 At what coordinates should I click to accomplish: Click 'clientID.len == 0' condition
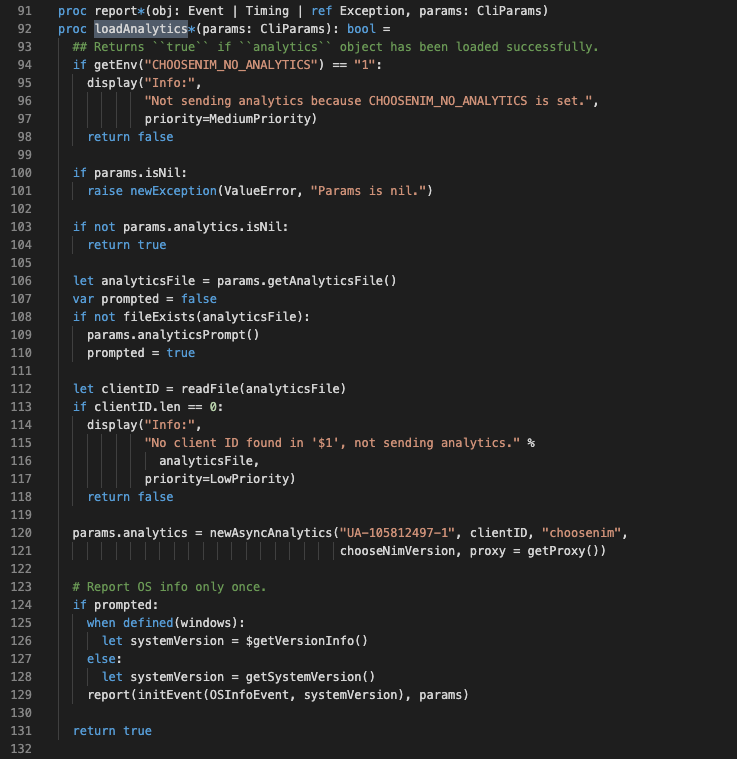(155, 407)
